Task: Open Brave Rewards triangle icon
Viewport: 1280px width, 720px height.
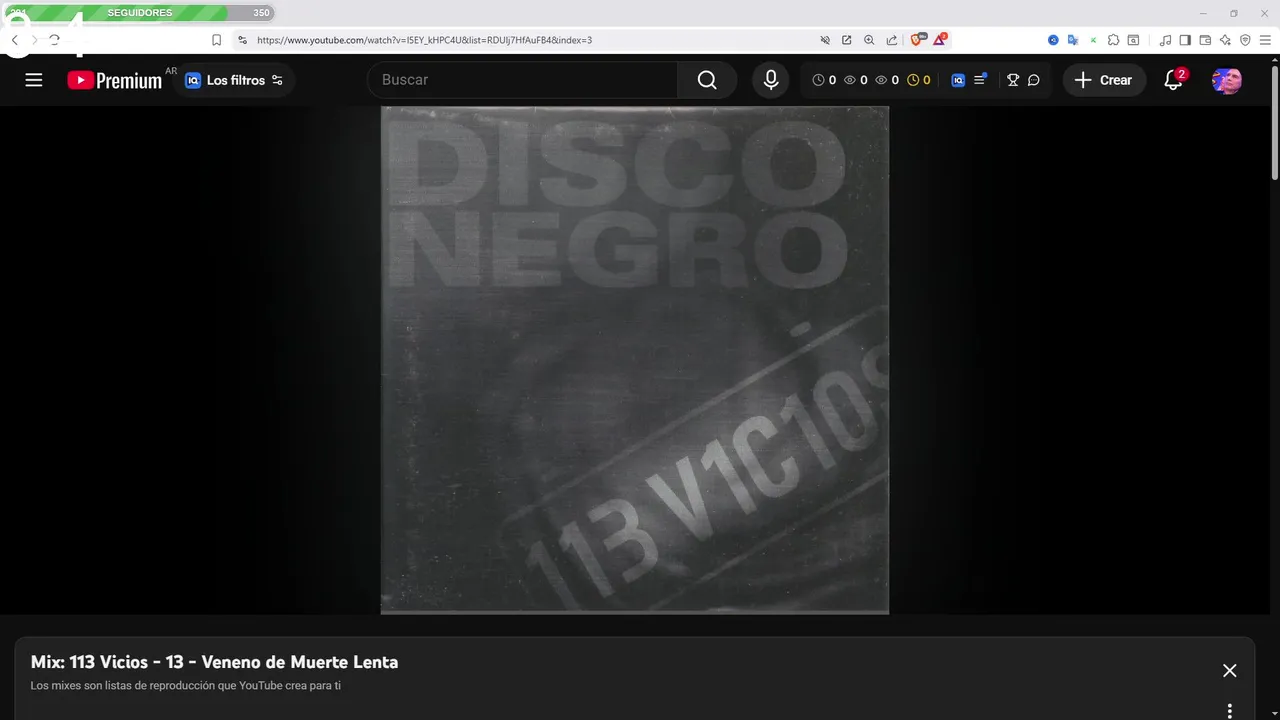Action: (941, 40)
